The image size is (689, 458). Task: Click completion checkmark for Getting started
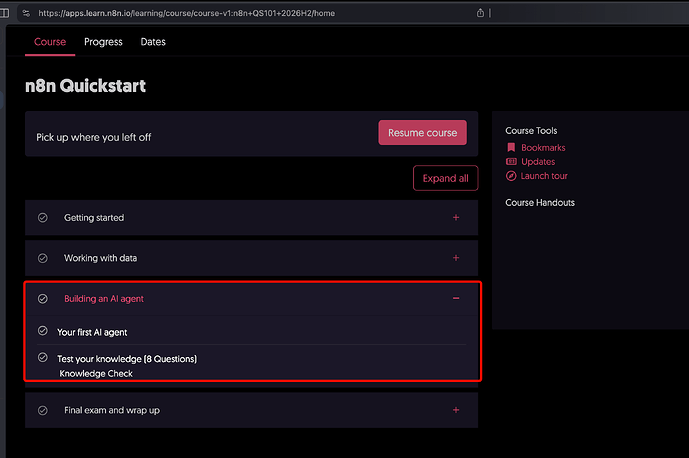43,218
